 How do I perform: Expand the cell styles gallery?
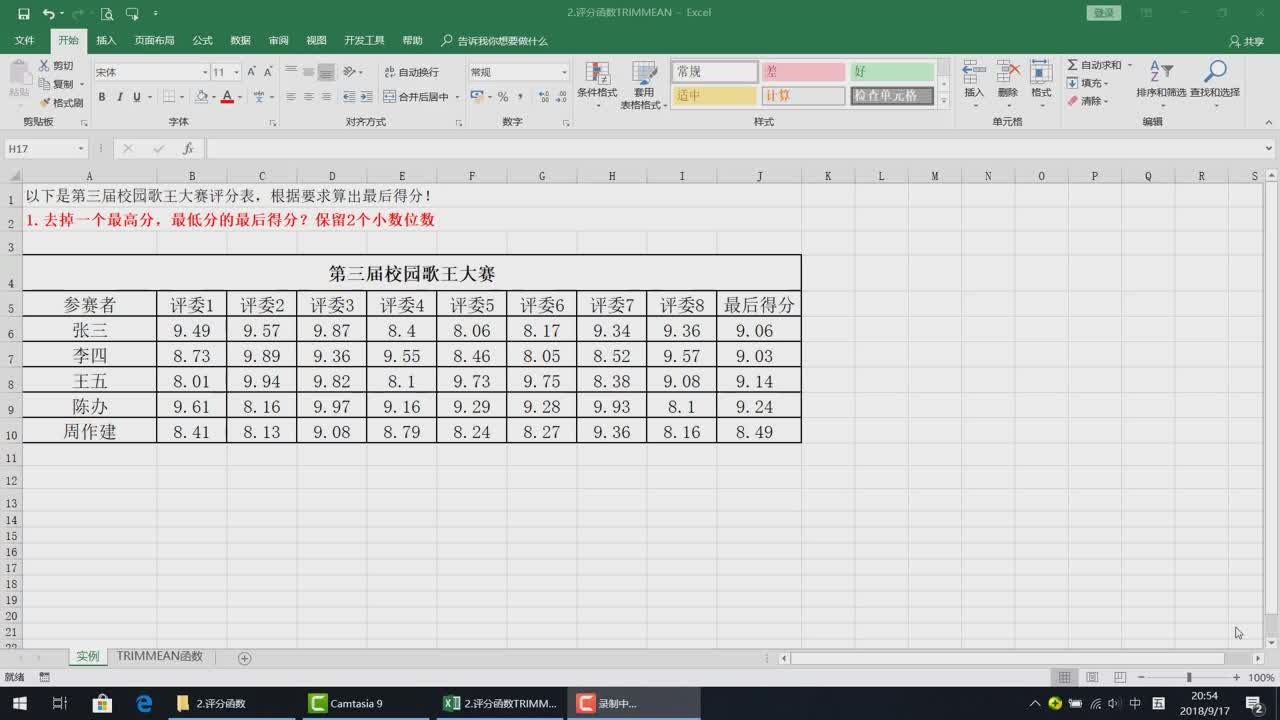click(x=943, y=101)
